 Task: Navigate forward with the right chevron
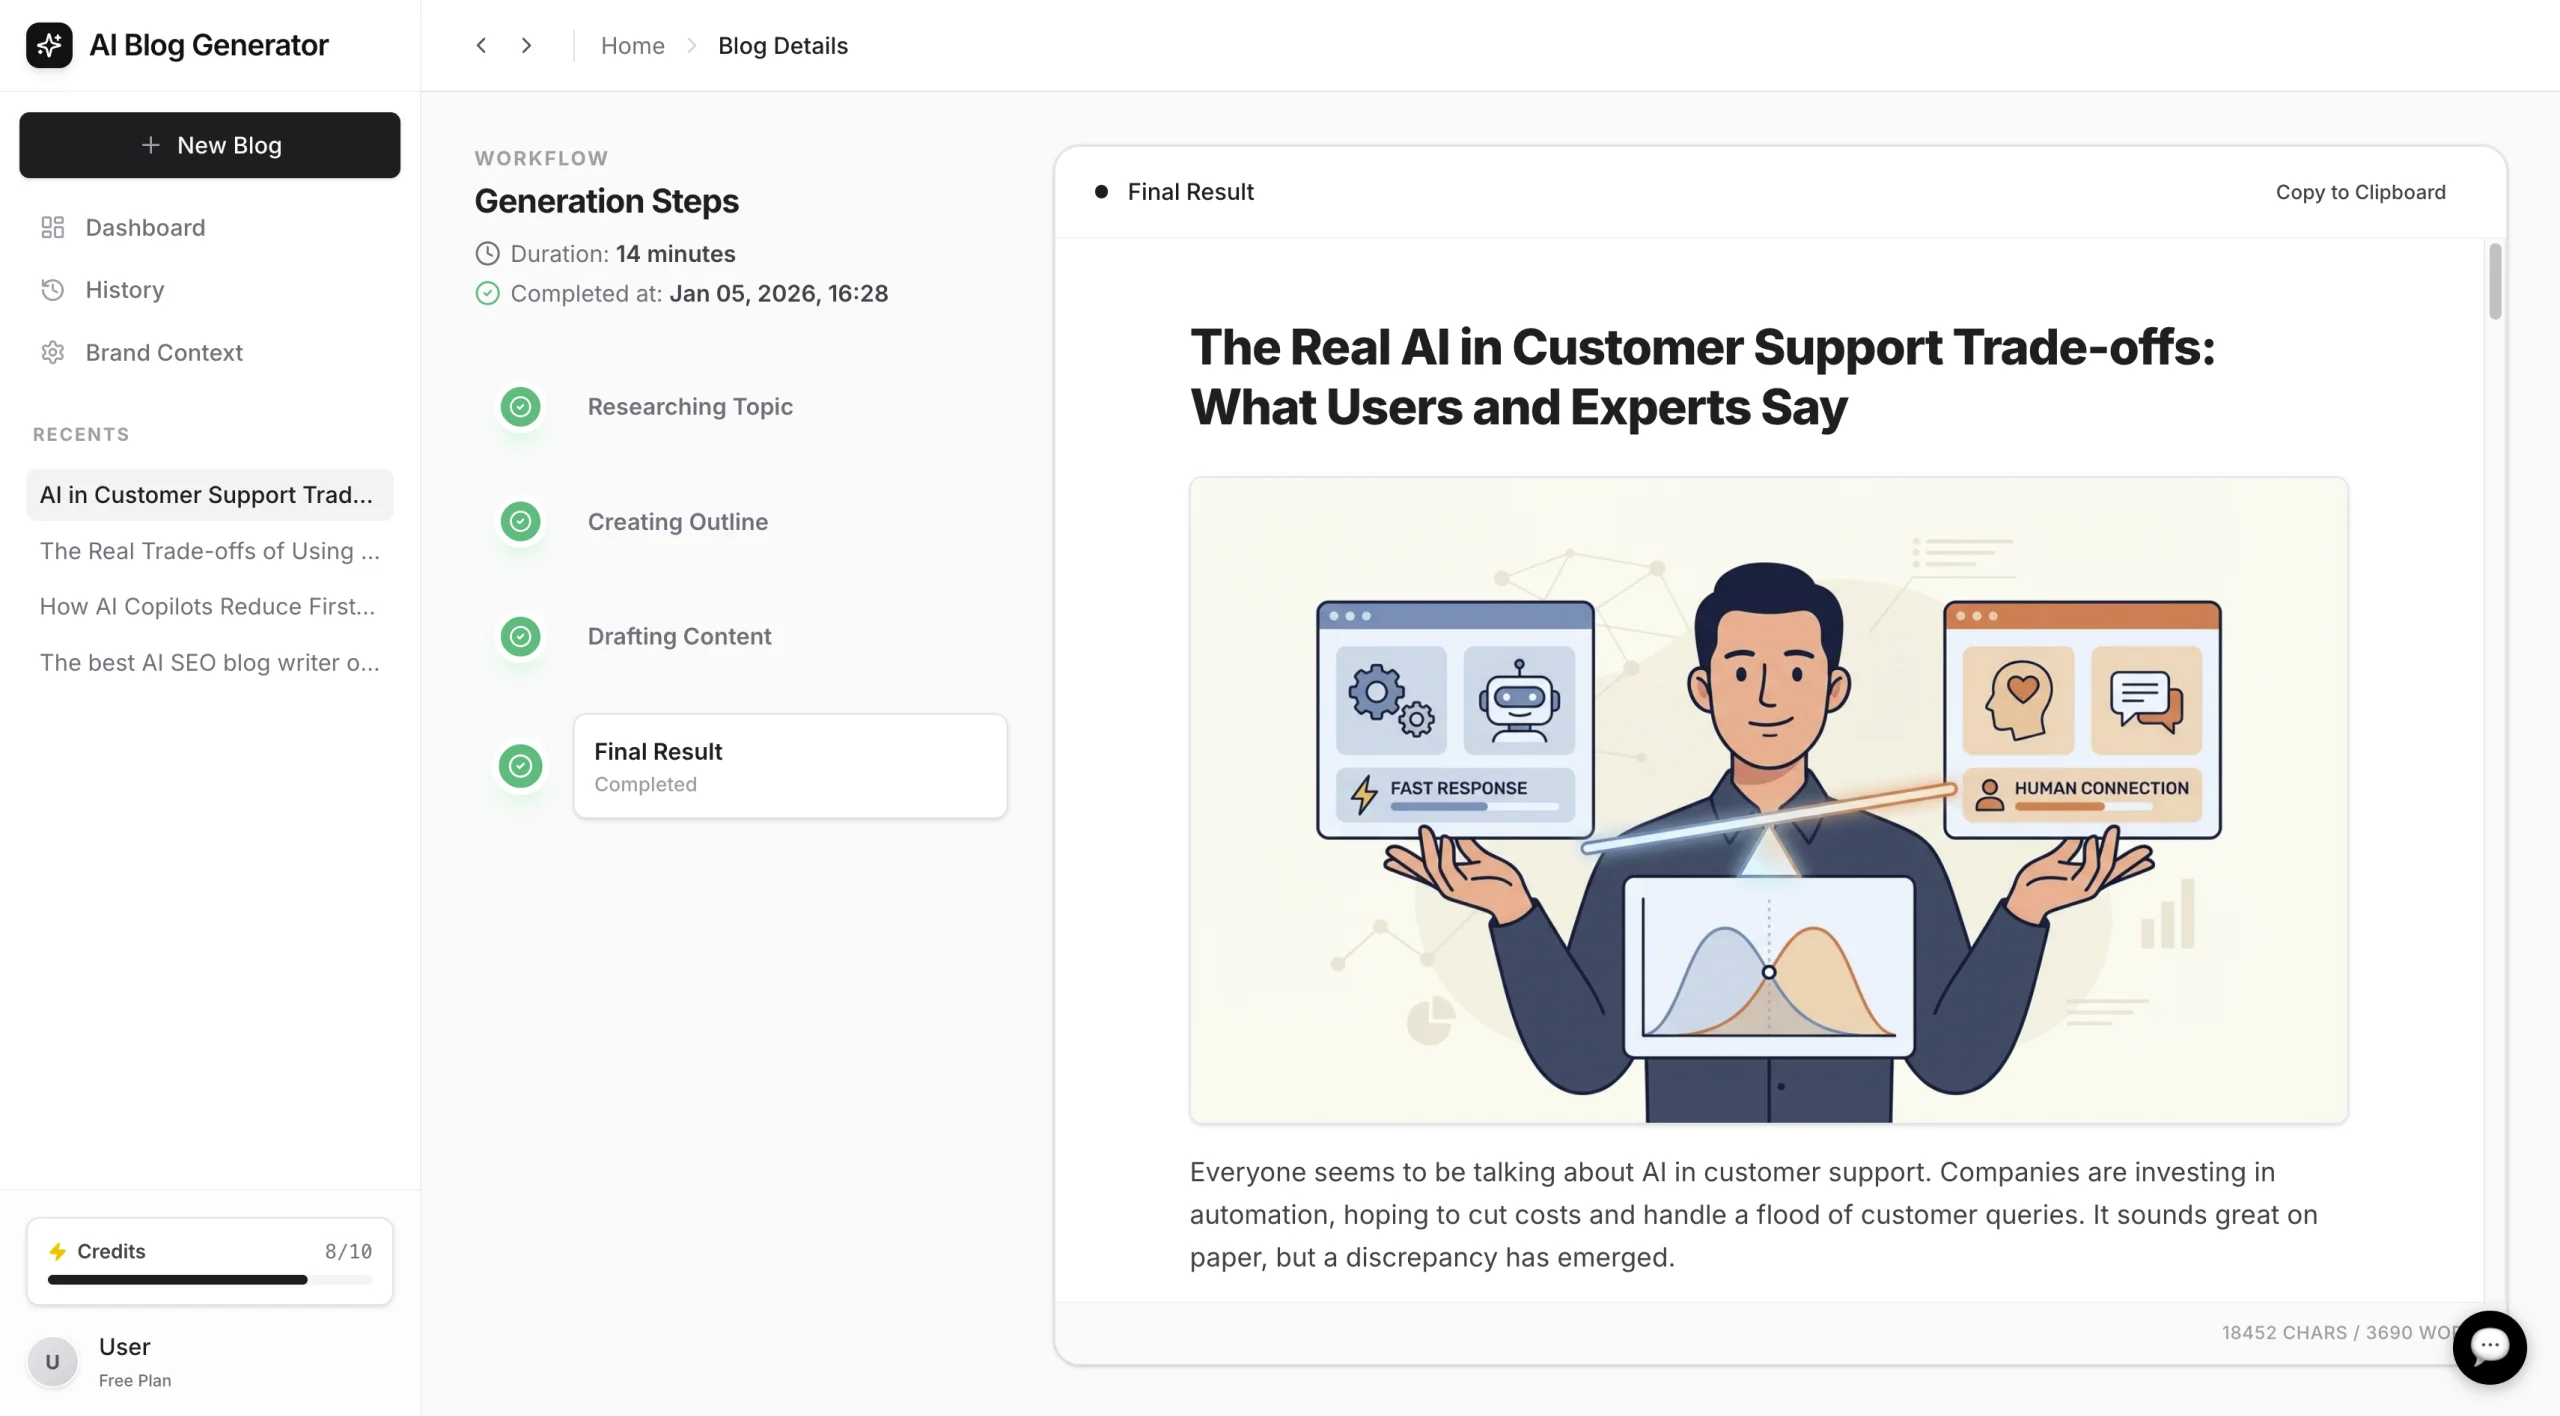click(526, 45)
